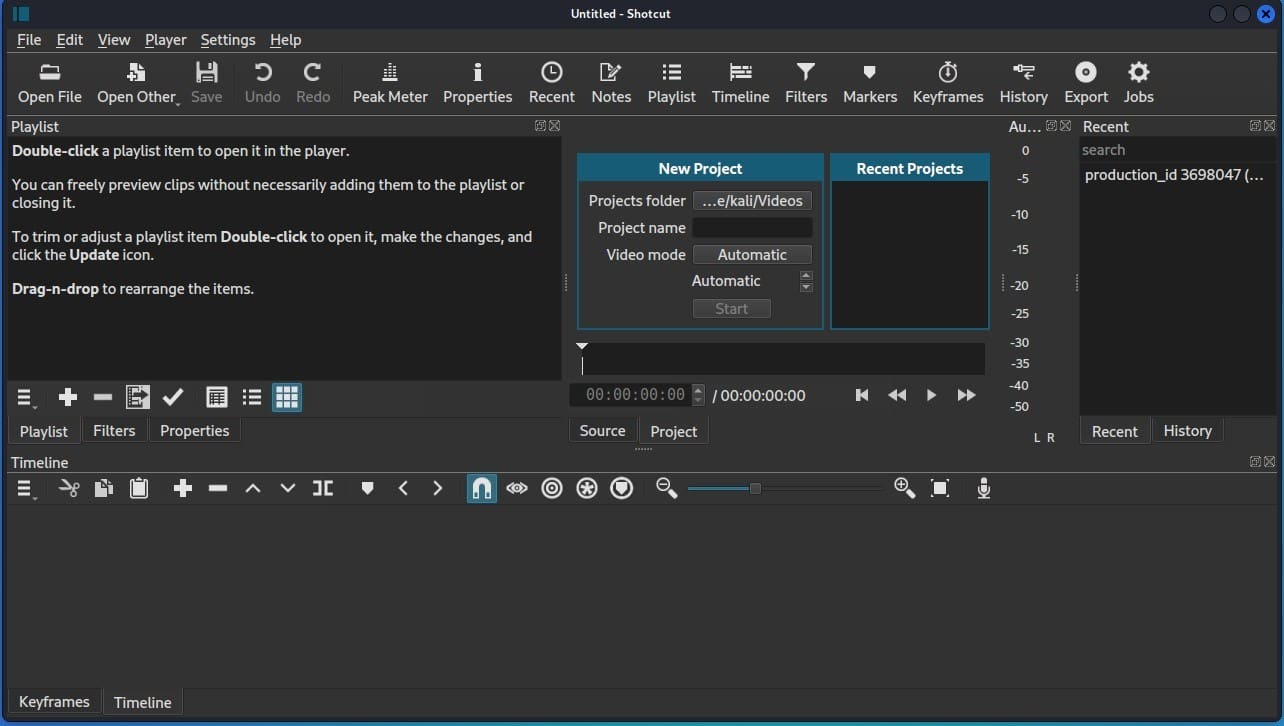This screenshot has width=1284, height=726.
Task: Open the File menu
Action: pos(29,40)
